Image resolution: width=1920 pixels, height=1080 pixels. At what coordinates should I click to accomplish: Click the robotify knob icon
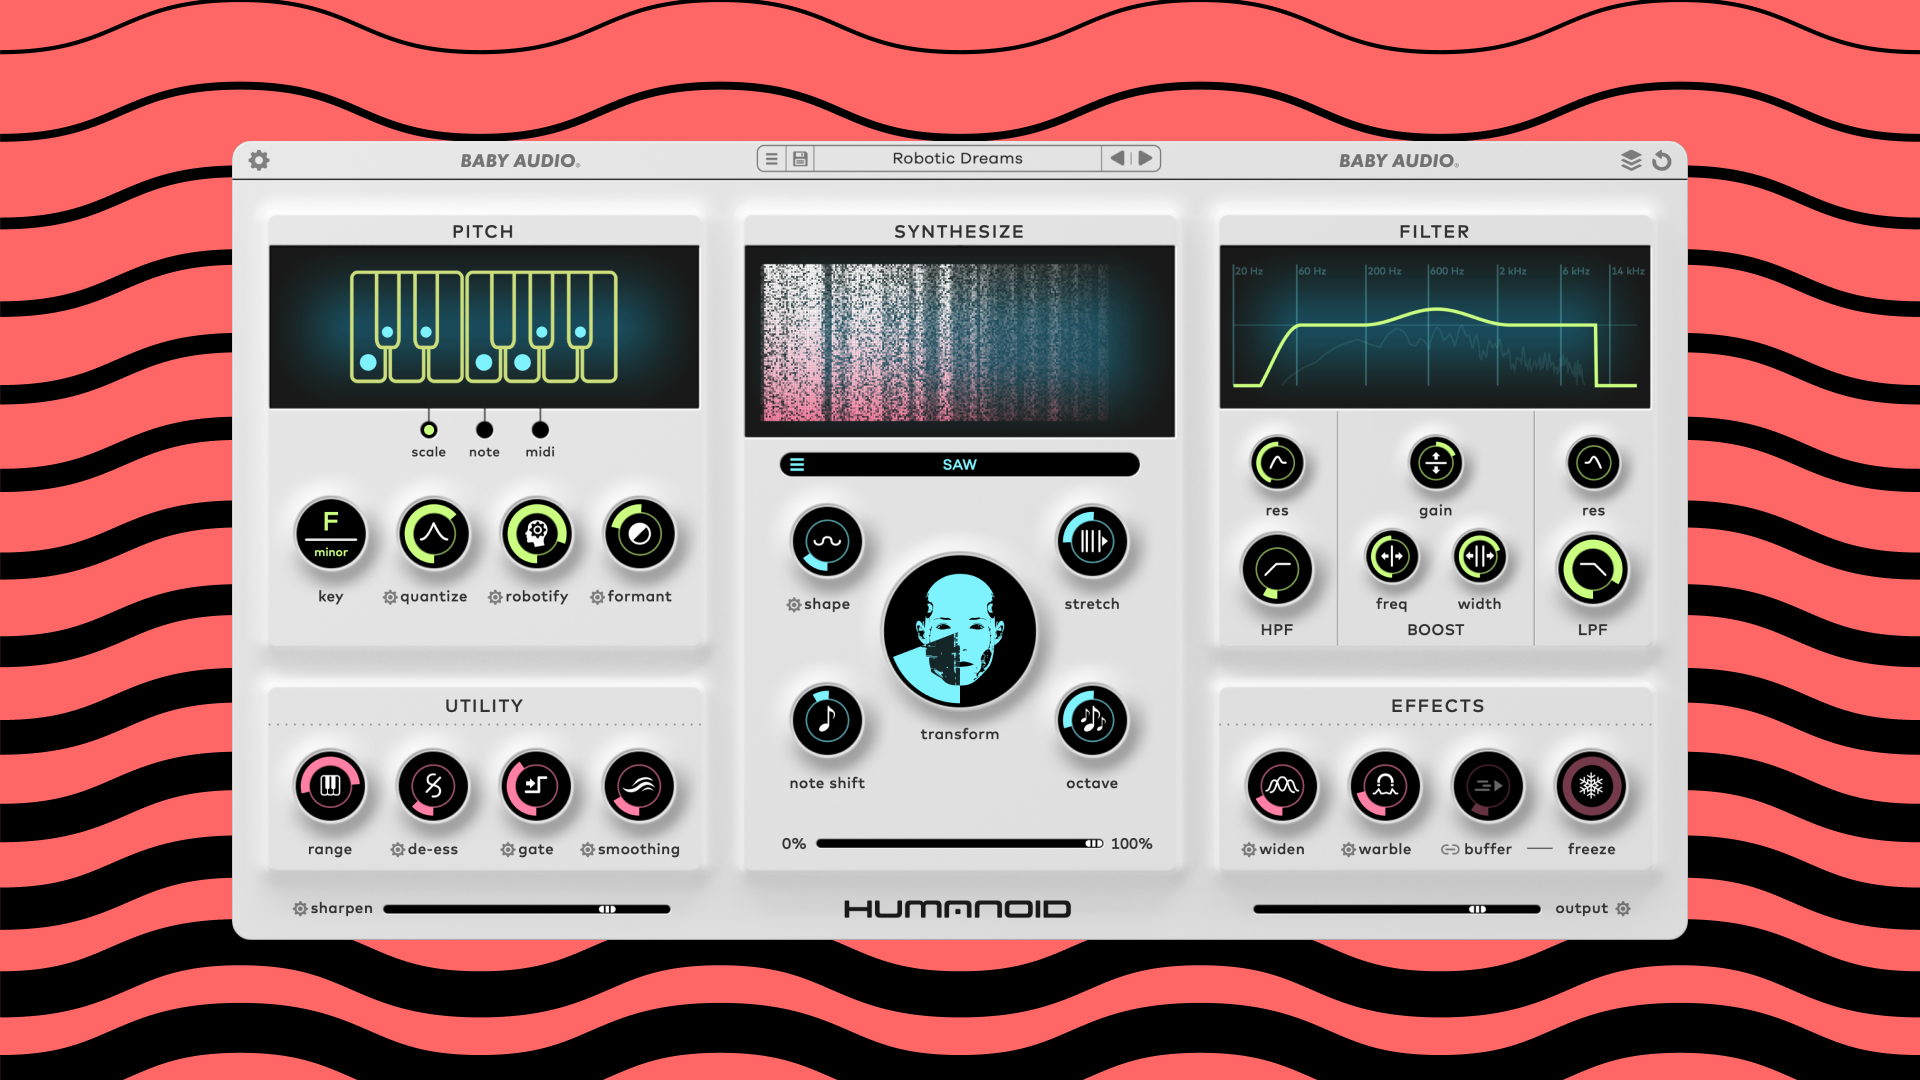pyautogui.click(x=537, y=533)
